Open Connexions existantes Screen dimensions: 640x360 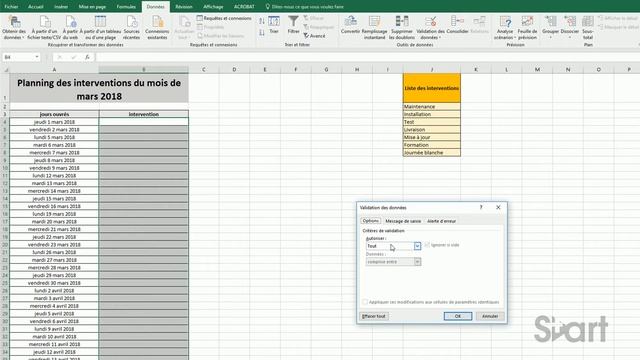click(x=157, y=27)
